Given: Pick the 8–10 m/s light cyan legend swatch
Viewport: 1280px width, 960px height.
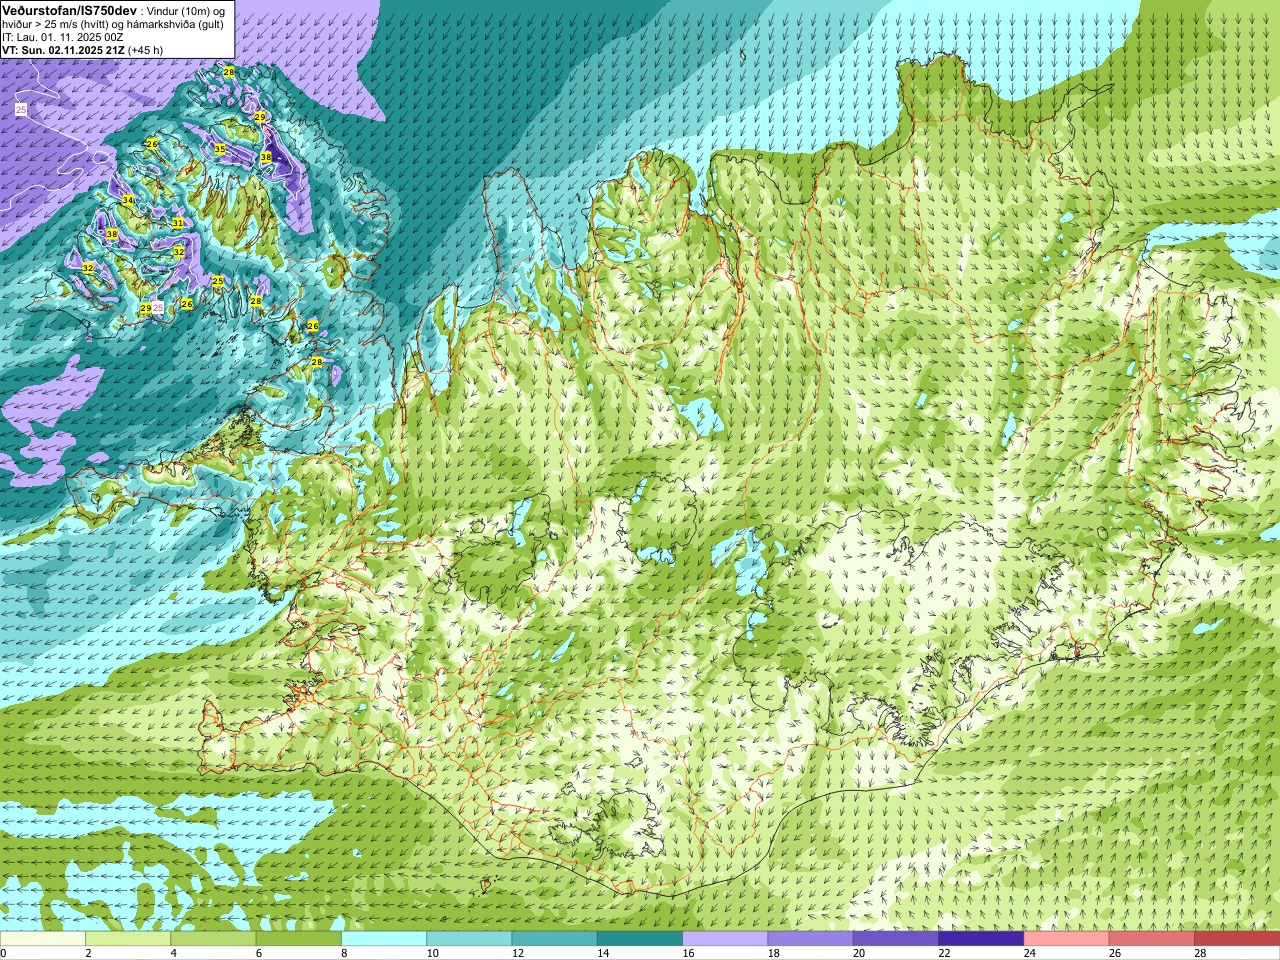Looking at the screenshot, I should [x=384, y=939].
